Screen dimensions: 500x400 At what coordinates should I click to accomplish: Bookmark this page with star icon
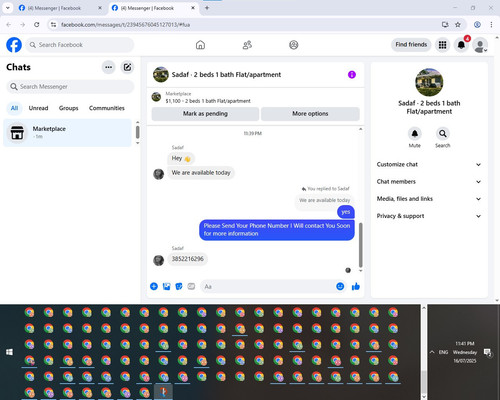pyautogui.click(x=458, y=25)
